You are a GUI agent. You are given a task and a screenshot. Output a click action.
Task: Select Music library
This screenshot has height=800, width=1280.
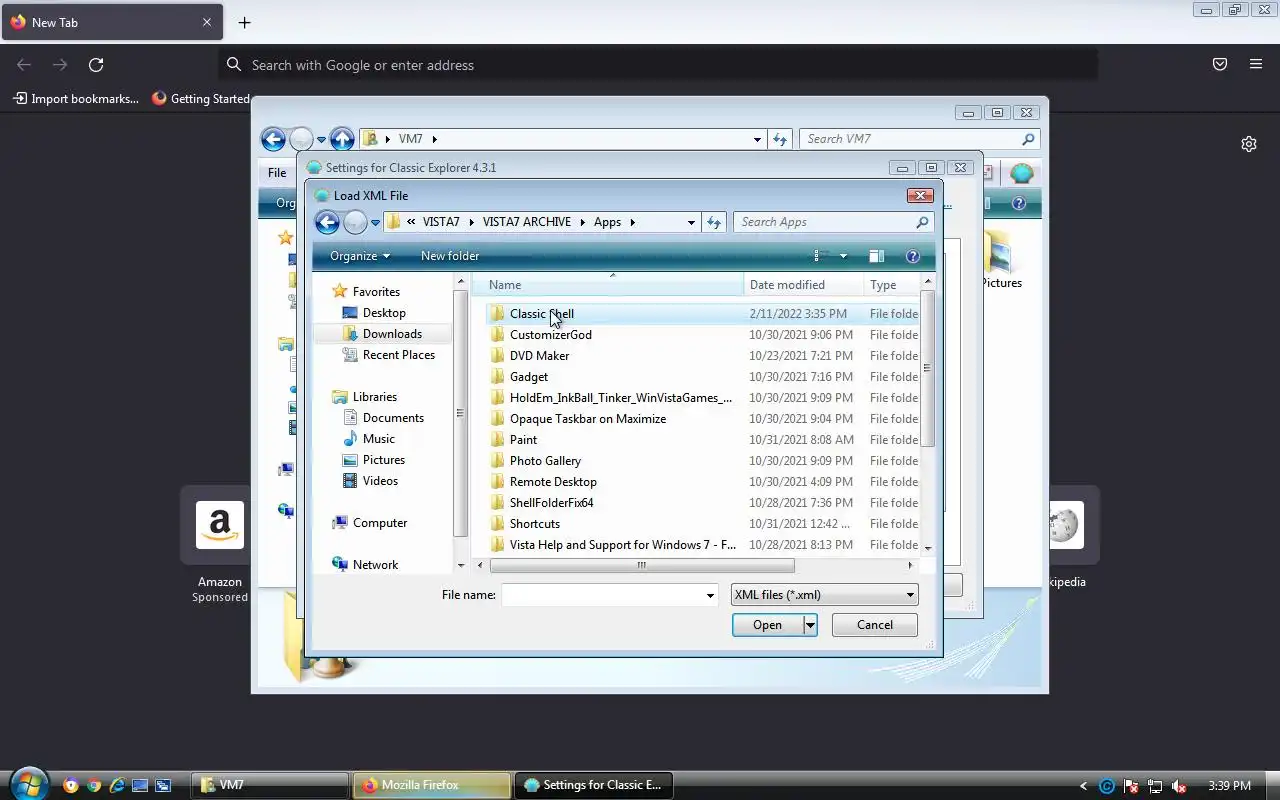[x=378, y=438]
